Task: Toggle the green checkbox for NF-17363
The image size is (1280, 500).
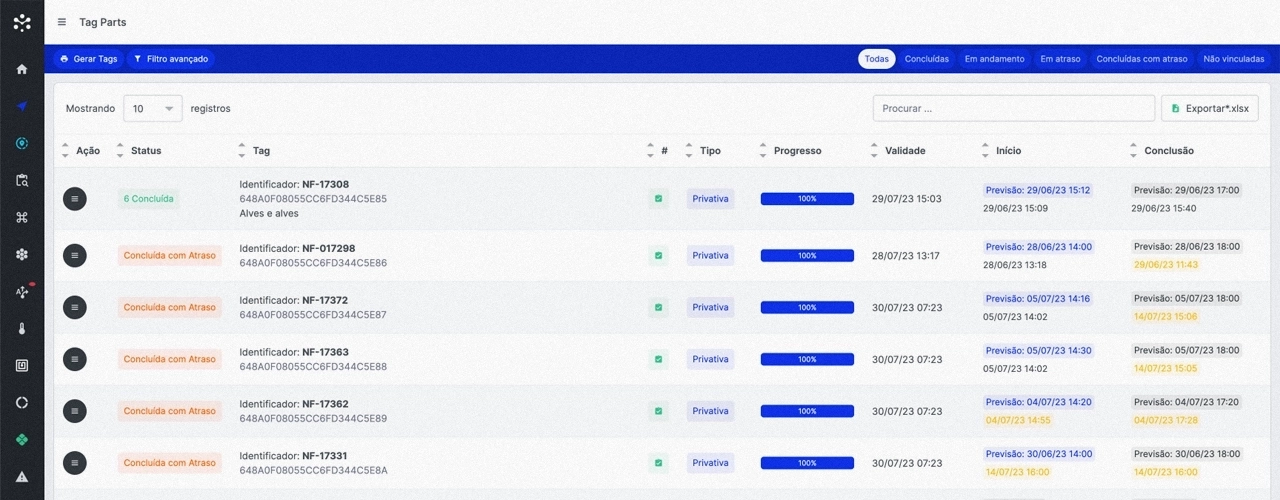Action: [x=658, y=359]
